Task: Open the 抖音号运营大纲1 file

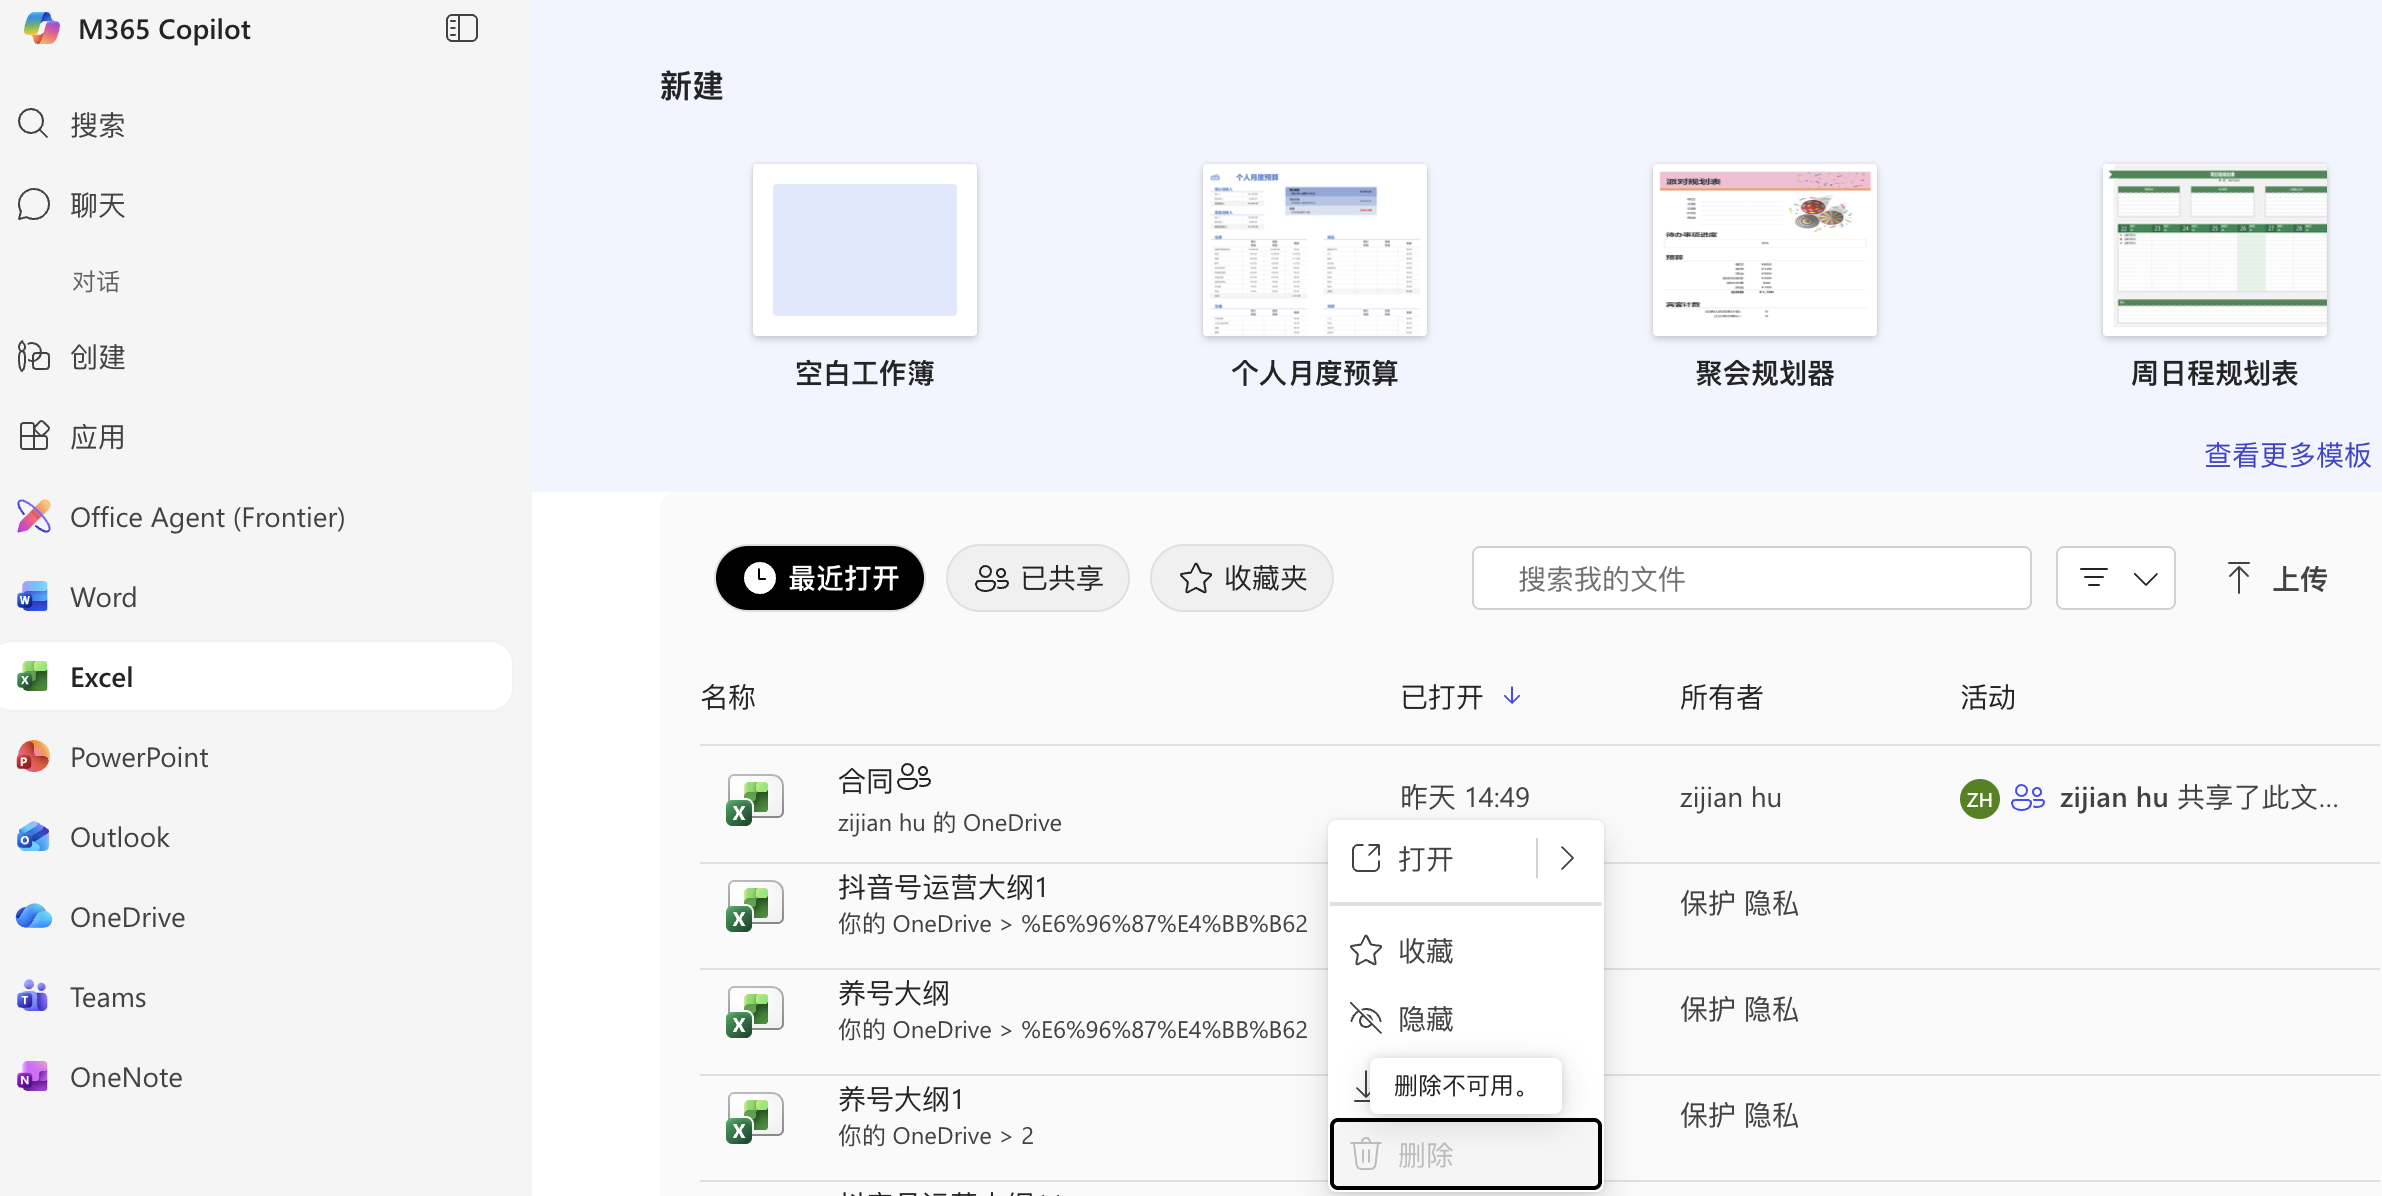Action: 943,887
